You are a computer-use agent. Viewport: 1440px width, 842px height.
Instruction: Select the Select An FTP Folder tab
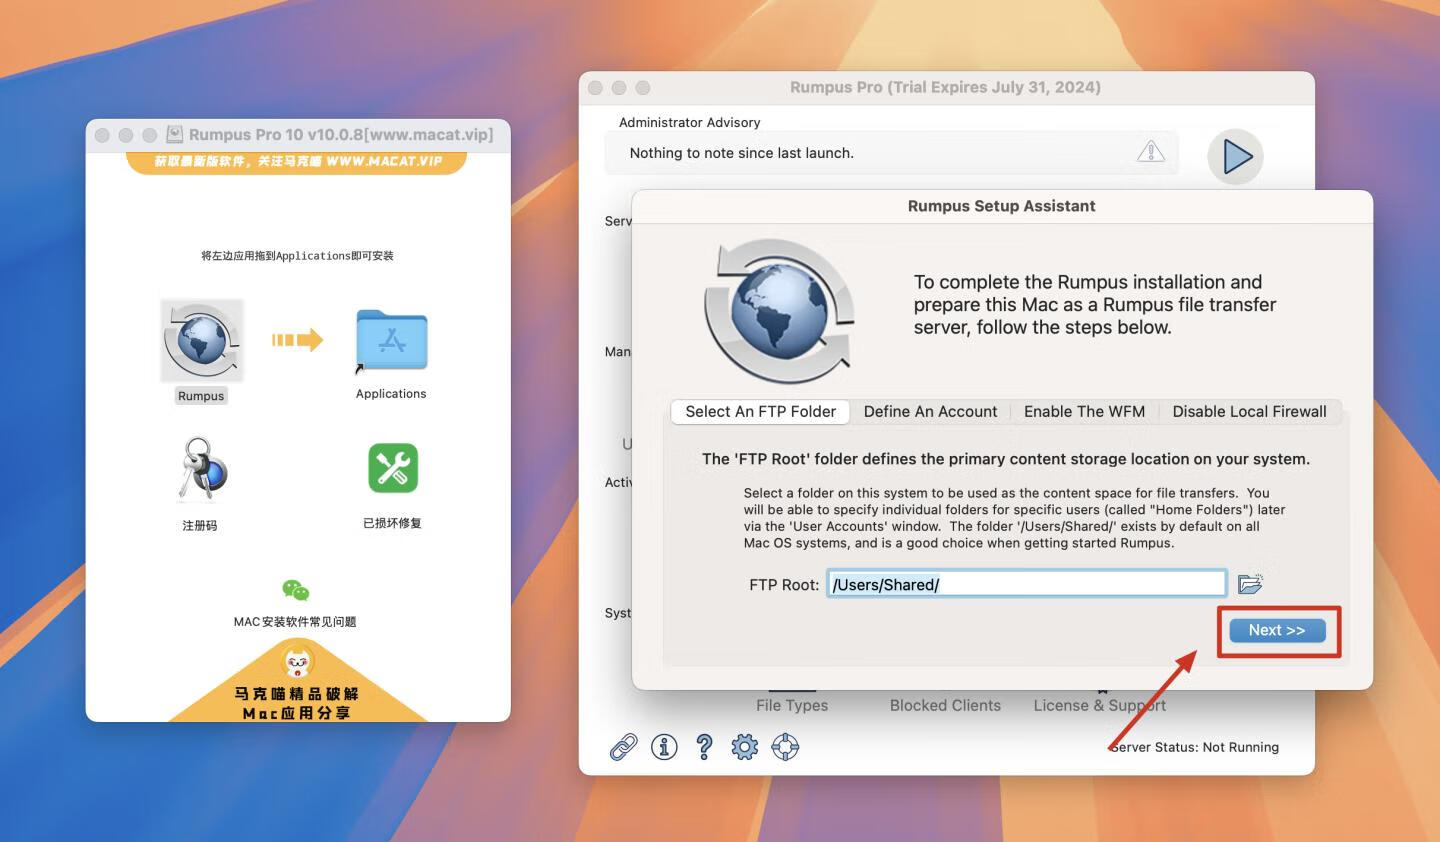[x=760, y=411]
